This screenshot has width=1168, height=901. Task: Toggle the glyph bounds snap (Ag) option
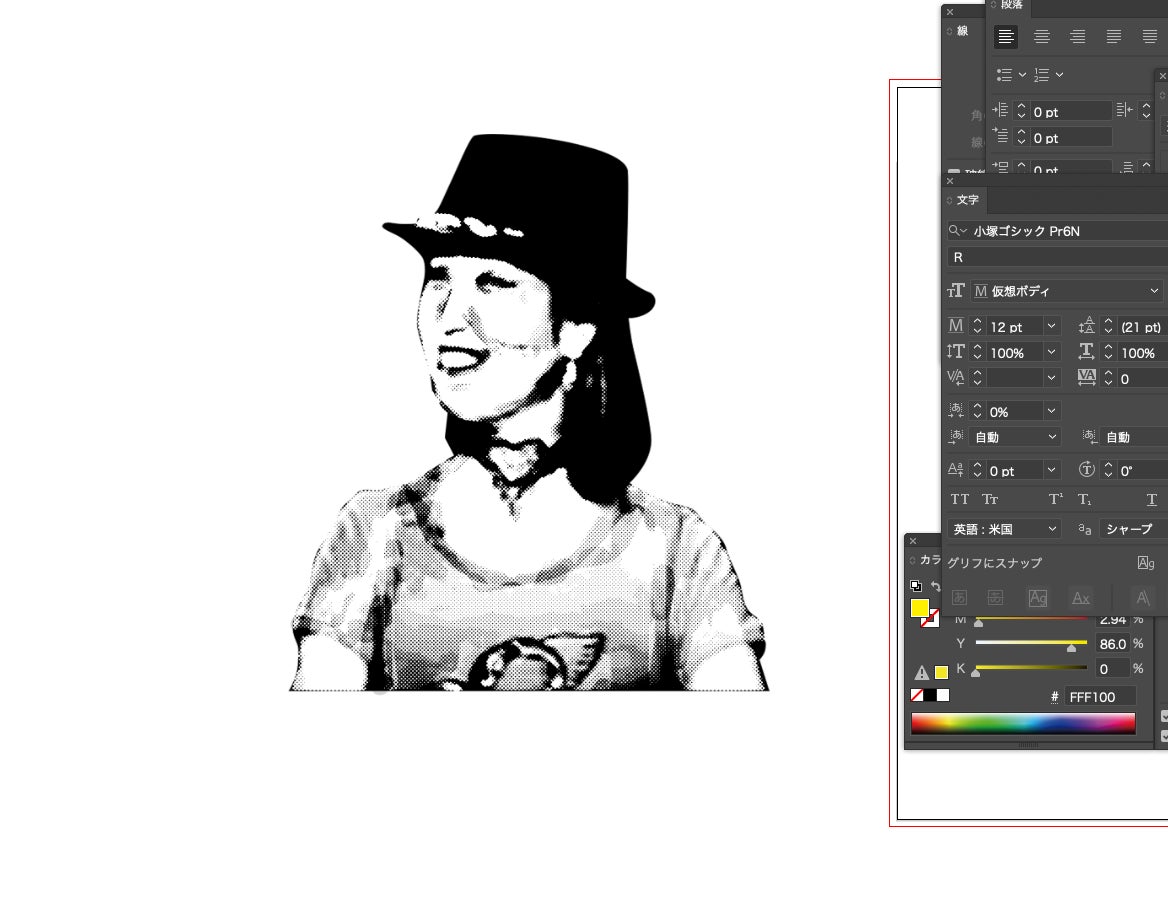(1146, 563)
